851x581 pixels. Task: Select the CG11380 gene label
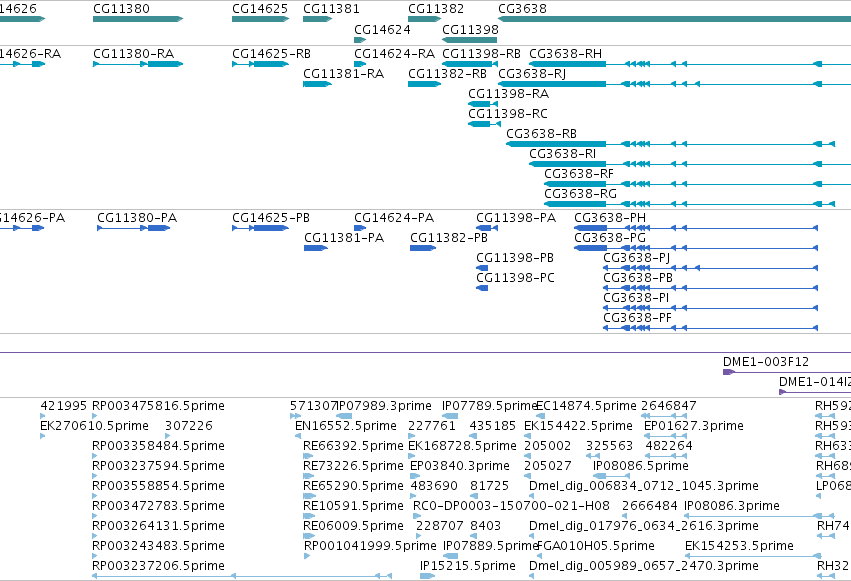(x=121, y=9)
